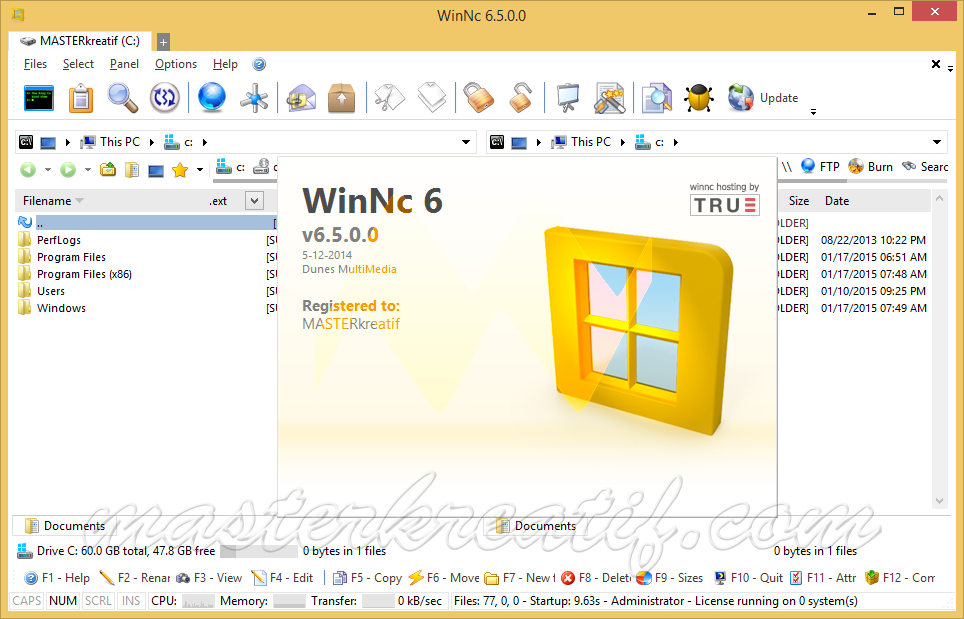Click the FTP button in right panel
The height and width of the screenshot is (619, 964).
click(x=821, y=167)
